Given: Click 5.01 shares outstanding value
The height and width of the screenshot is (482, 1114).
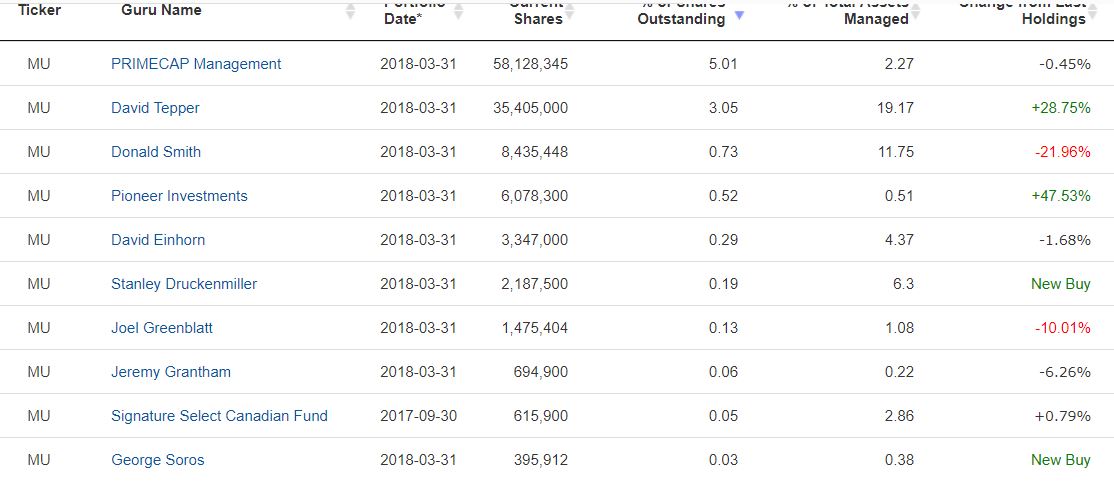Looking at the screenshot, I should (723, 64).
